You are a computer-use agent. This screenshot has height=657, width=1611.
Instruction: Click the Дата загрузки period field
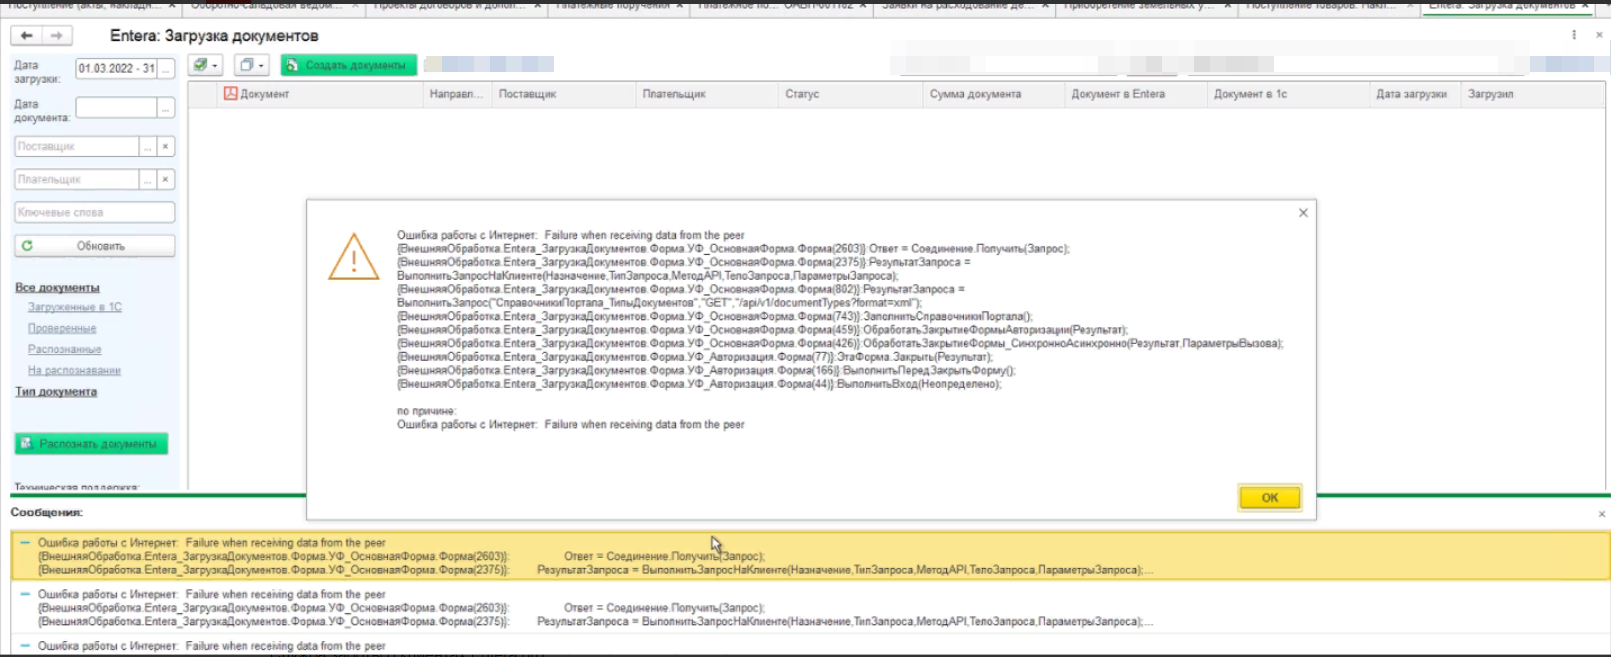116,68
